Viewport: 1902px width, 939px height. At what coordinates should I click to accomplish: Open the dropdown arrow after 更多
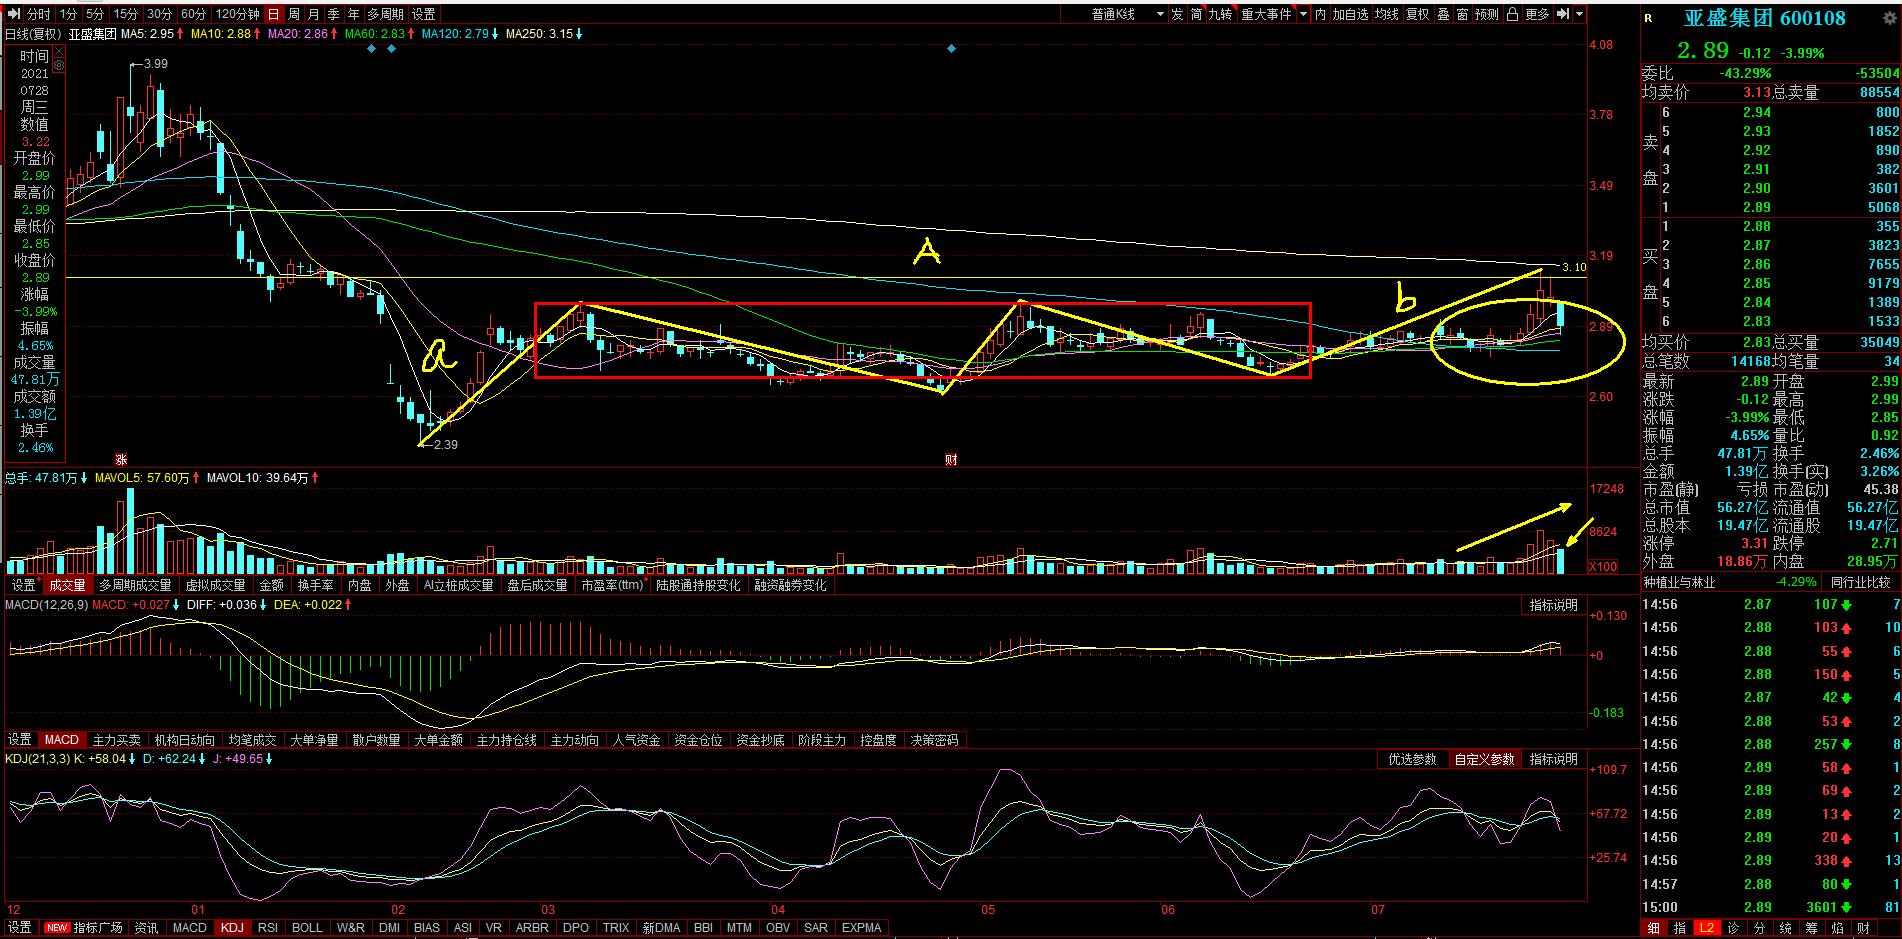click(x=1579, y=14)
